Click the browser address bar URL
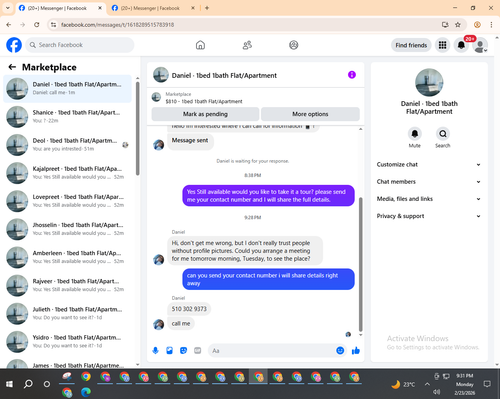Screen dimensions: 500x399 [117, 25]
